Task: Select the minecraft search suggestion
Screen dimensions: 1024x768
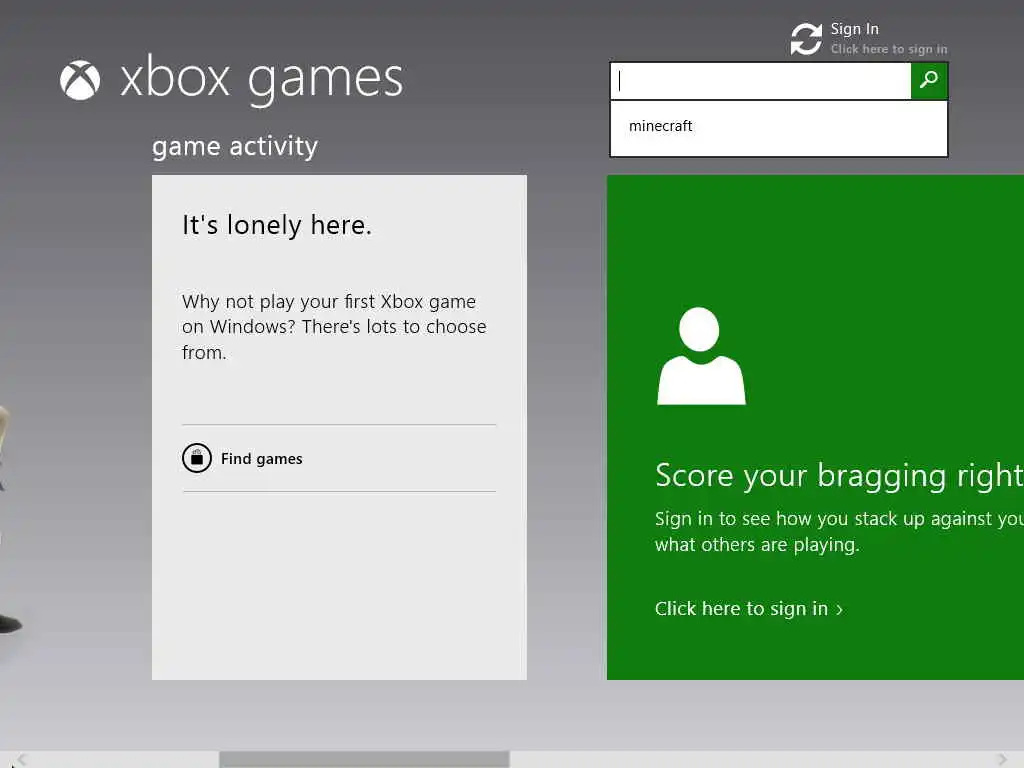Action: 778,126
